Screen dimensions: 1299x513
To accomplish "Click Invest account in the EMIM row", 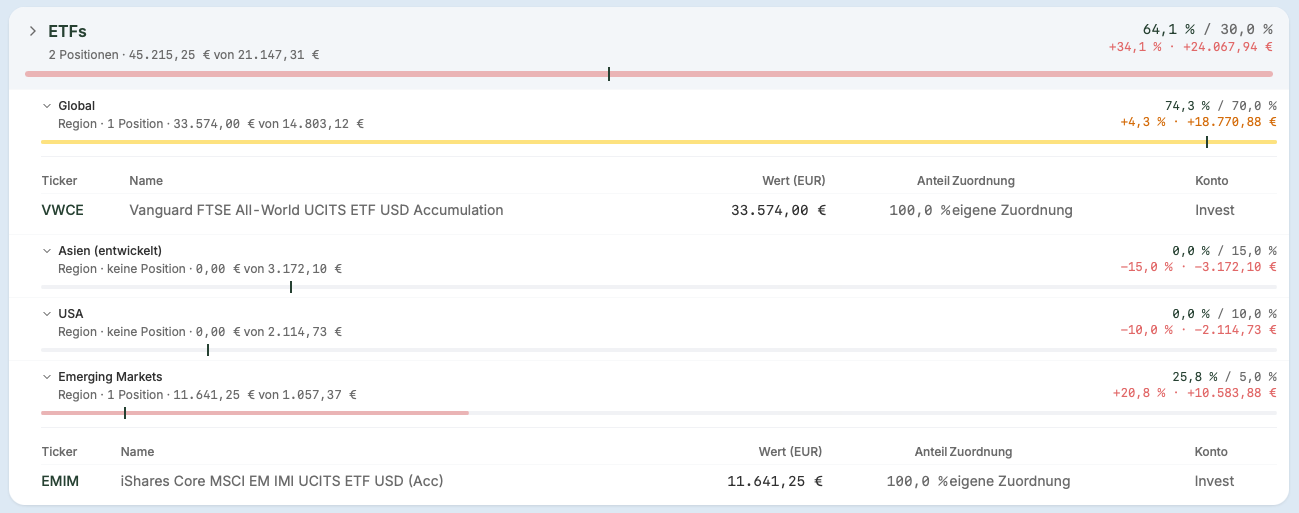I will [x=1215, y=481].
